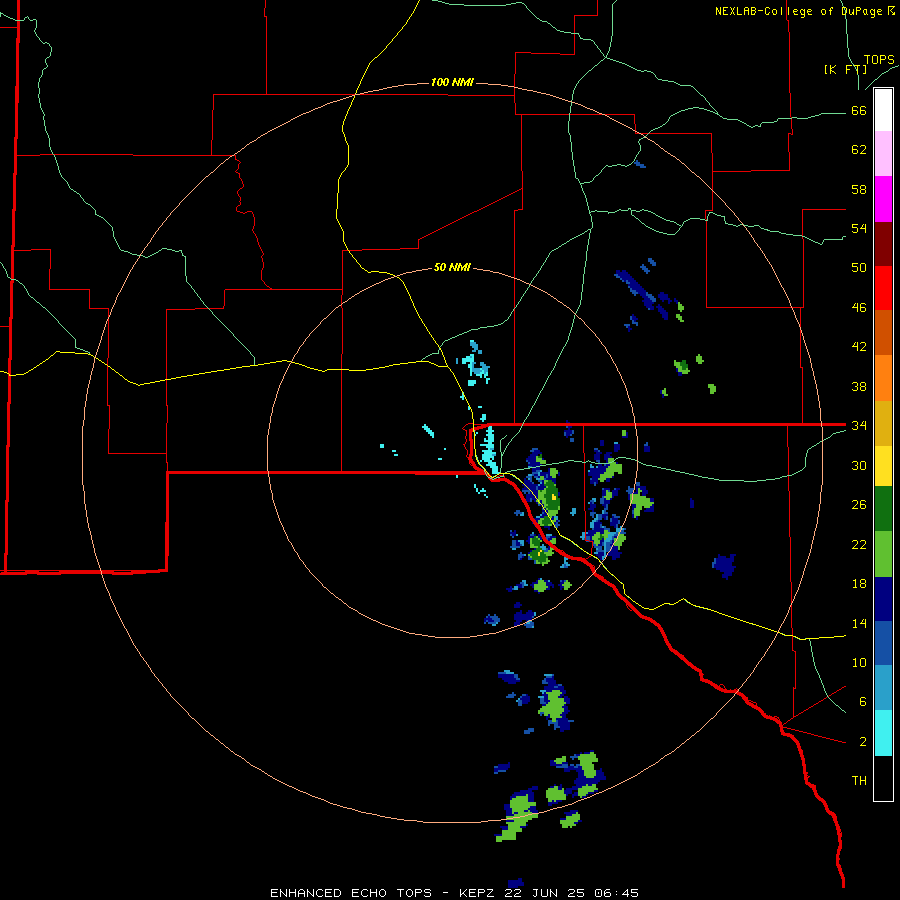The height and width of the screenshot is (900, 900).
Task: Pick the bright yellow legend band
Action: pos(883,465)
